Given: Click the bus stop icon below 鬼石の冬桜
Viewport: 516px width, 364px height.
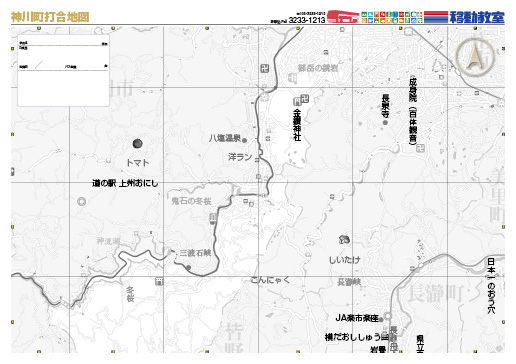Looking at the screenshot, I should point(213,218).
